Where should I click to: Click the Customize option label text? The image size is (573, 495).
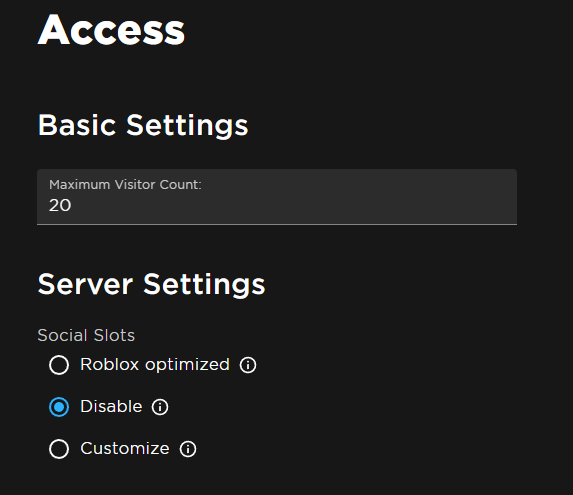[125, 449]
